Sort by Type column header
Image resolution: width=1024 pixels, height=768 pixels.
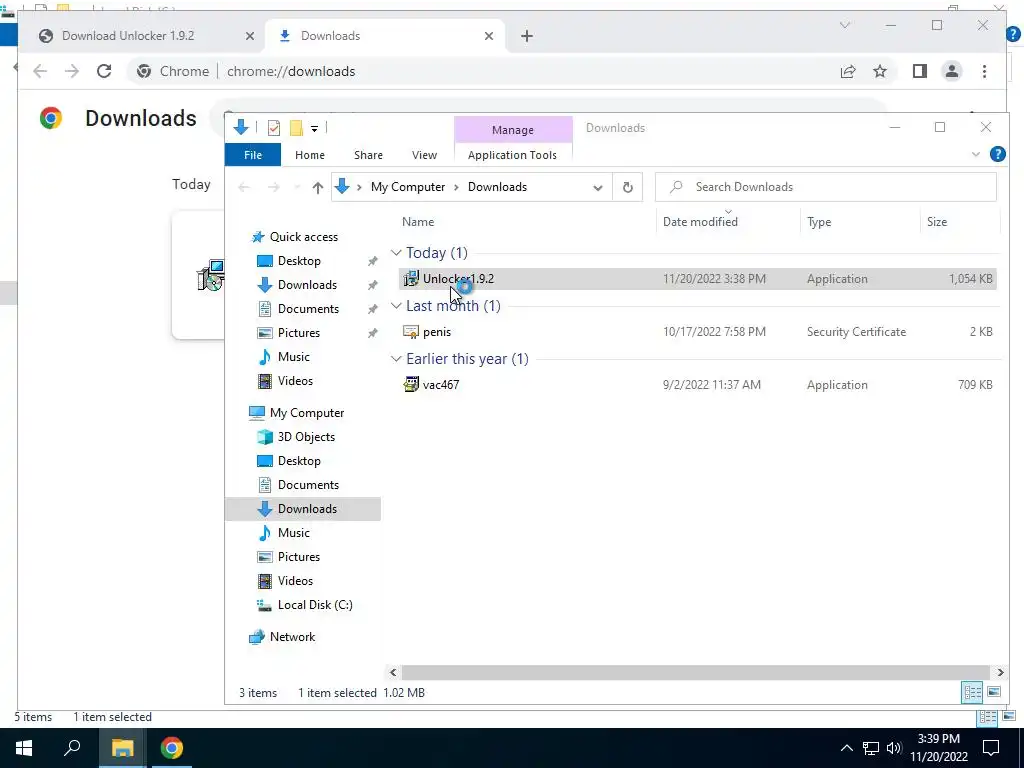819,222
